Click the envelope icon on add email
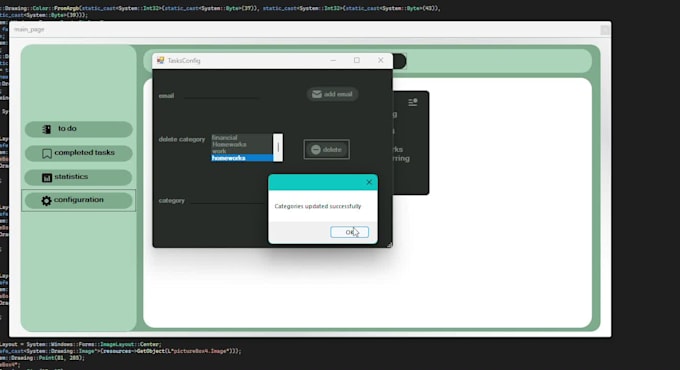The image size is (680, 370). [317, 94]
